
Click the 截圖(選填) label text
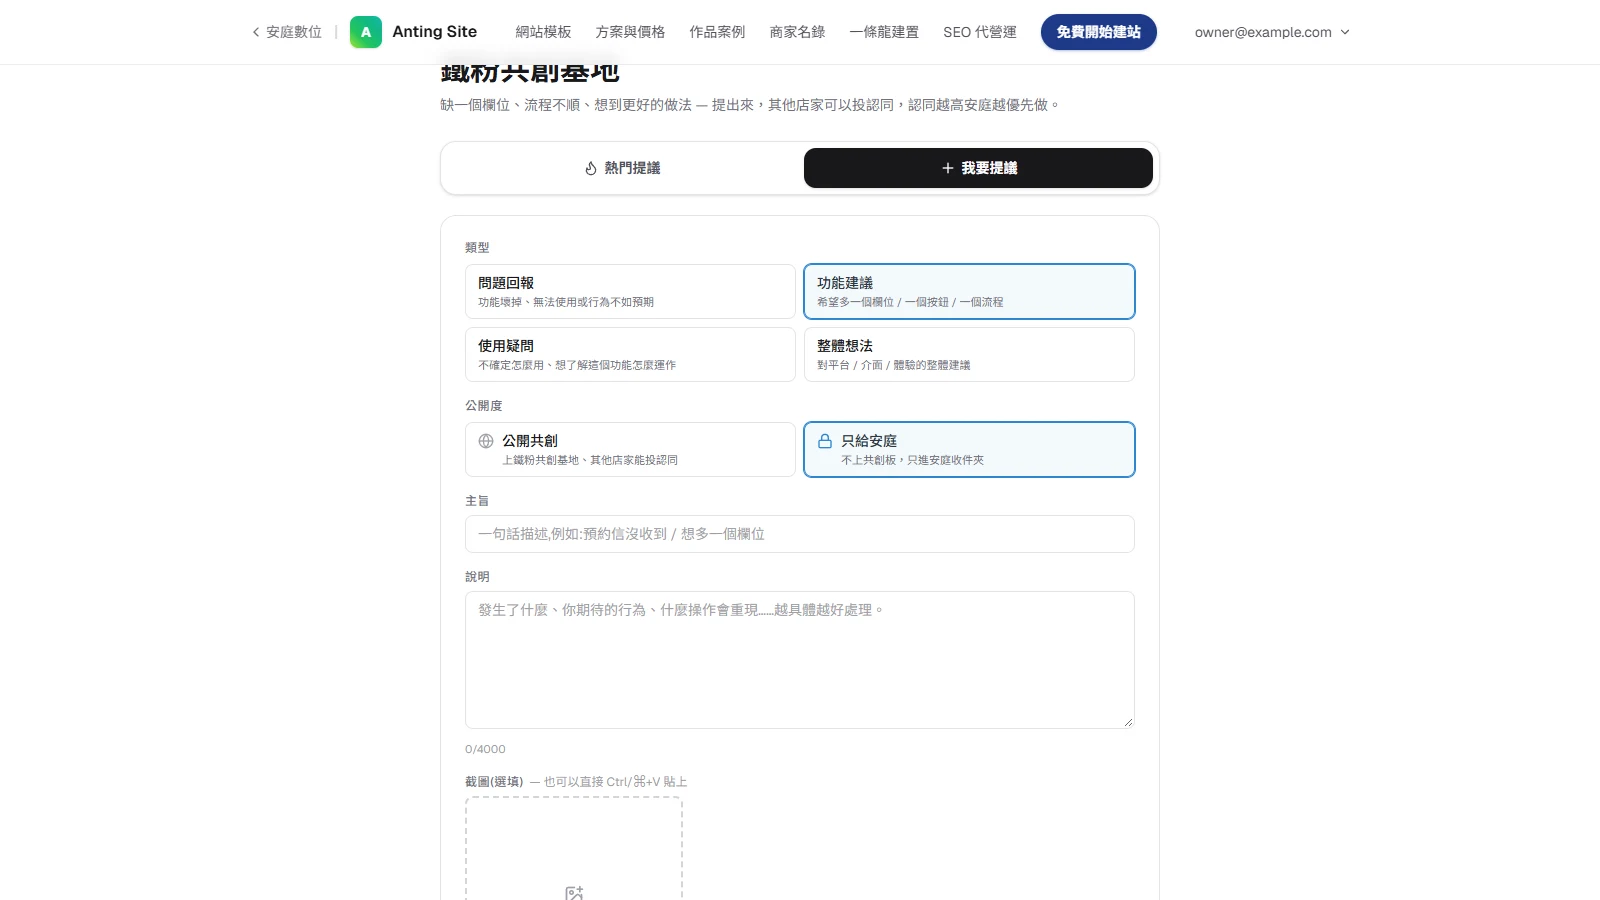pos(494,782)
